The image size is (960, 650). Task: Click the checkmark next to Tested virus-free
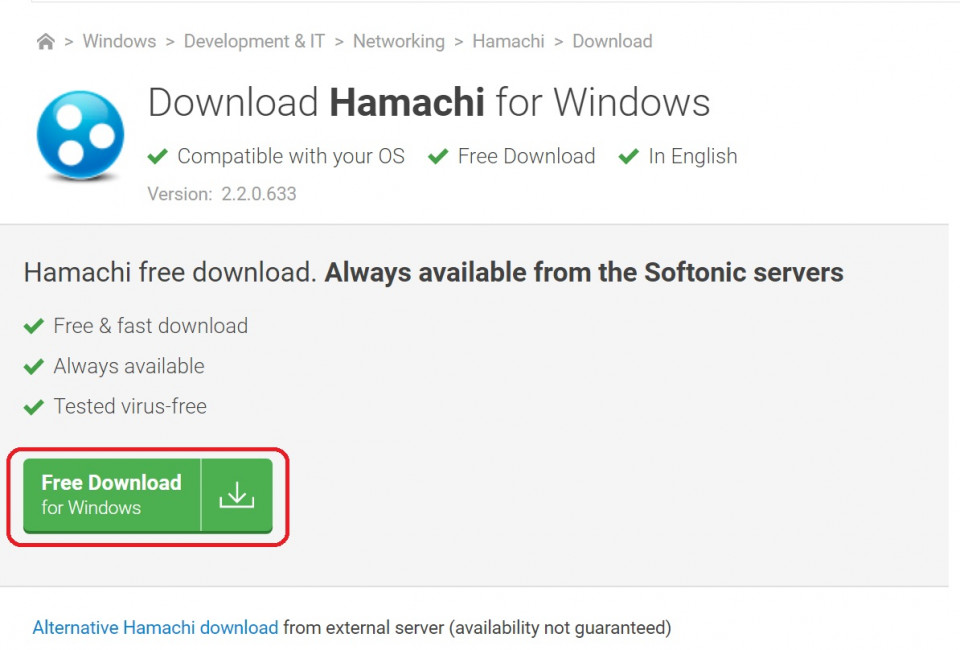click(34, 407)
